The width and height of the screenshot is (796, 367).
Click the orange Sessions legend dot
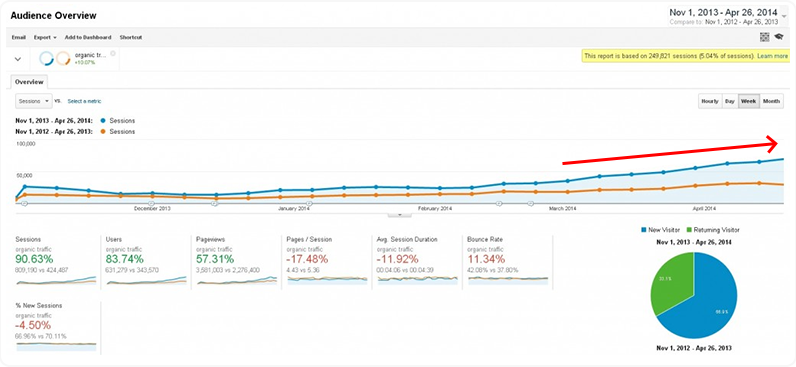click(103, 131)
